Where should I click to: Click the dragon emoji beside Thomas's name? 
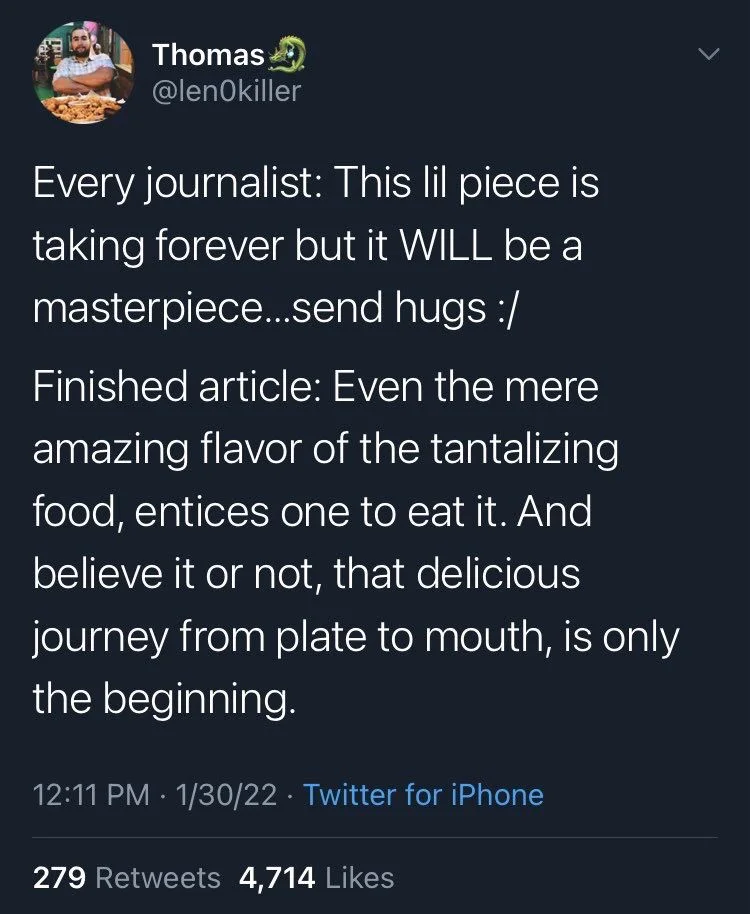tap(288, 52)
